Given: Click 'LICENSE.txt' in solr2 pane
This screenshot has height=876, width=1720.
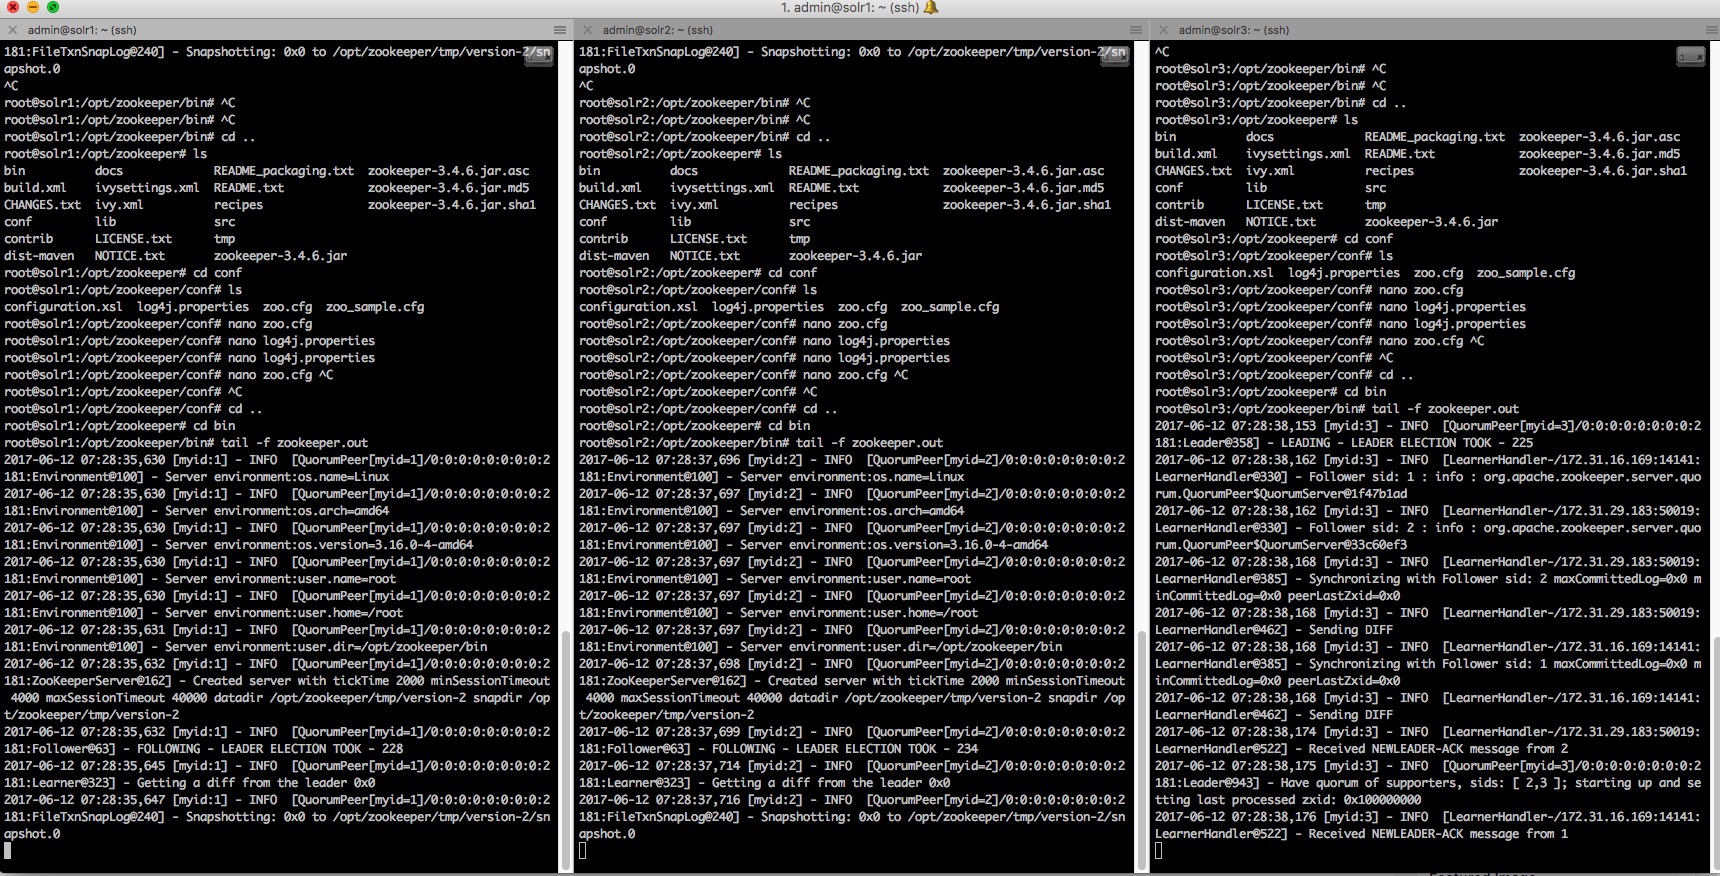Looking at the screenshot, I should (x=708, y=239).
